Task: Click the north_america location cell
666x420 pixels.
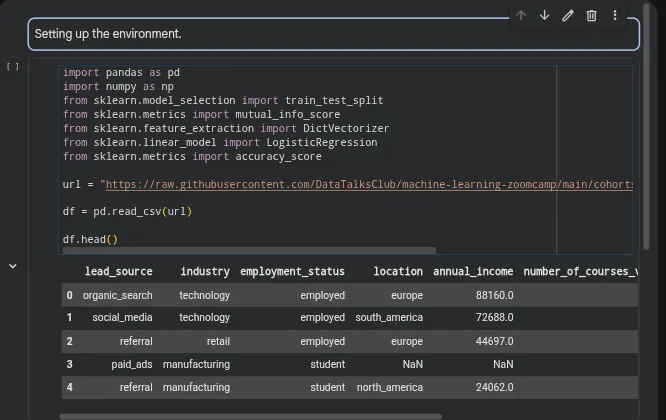Action: tap(390, 387)
